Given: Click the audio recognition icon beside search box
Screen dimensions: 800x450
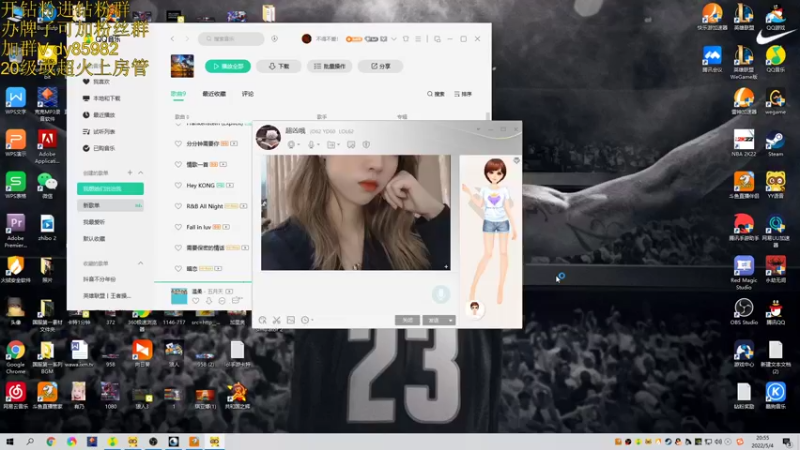Looking at the screenshot, I should pos(274,39).
